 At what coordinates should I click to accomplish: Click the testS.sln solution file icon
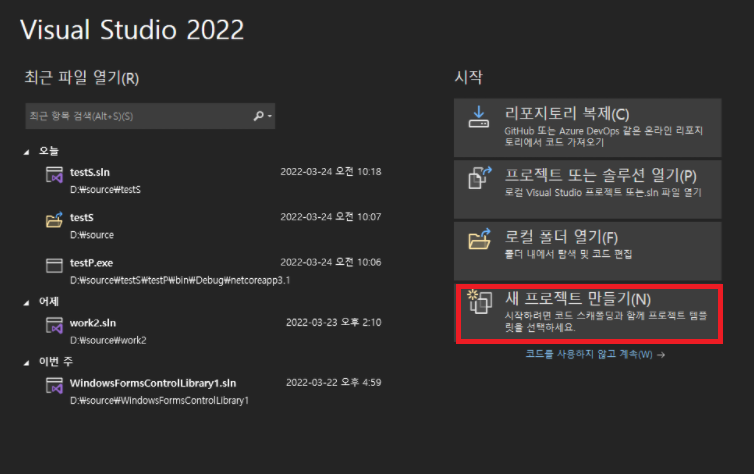tap(54, 175)
